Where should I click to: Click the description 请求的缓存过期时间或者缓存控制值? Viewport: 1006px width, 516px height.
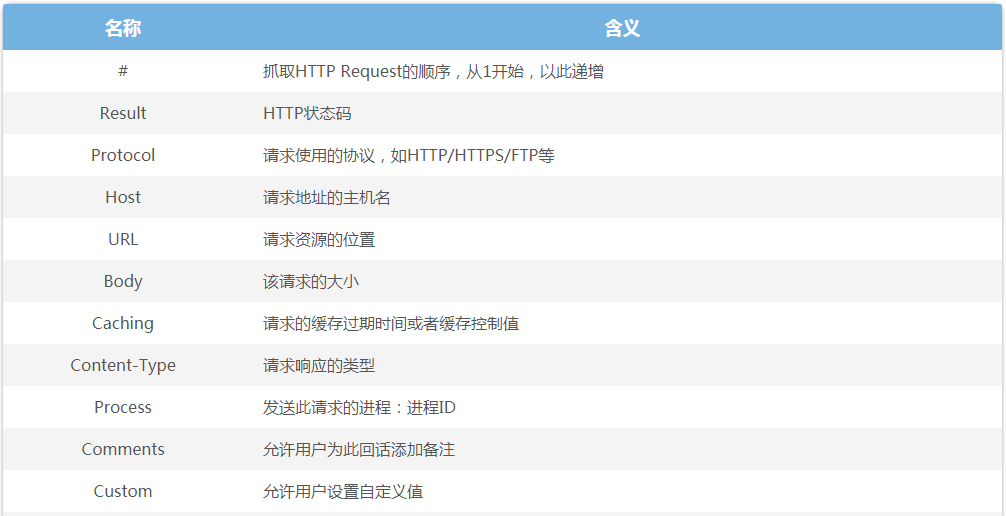pyautogui.click(x=391, y=323)
